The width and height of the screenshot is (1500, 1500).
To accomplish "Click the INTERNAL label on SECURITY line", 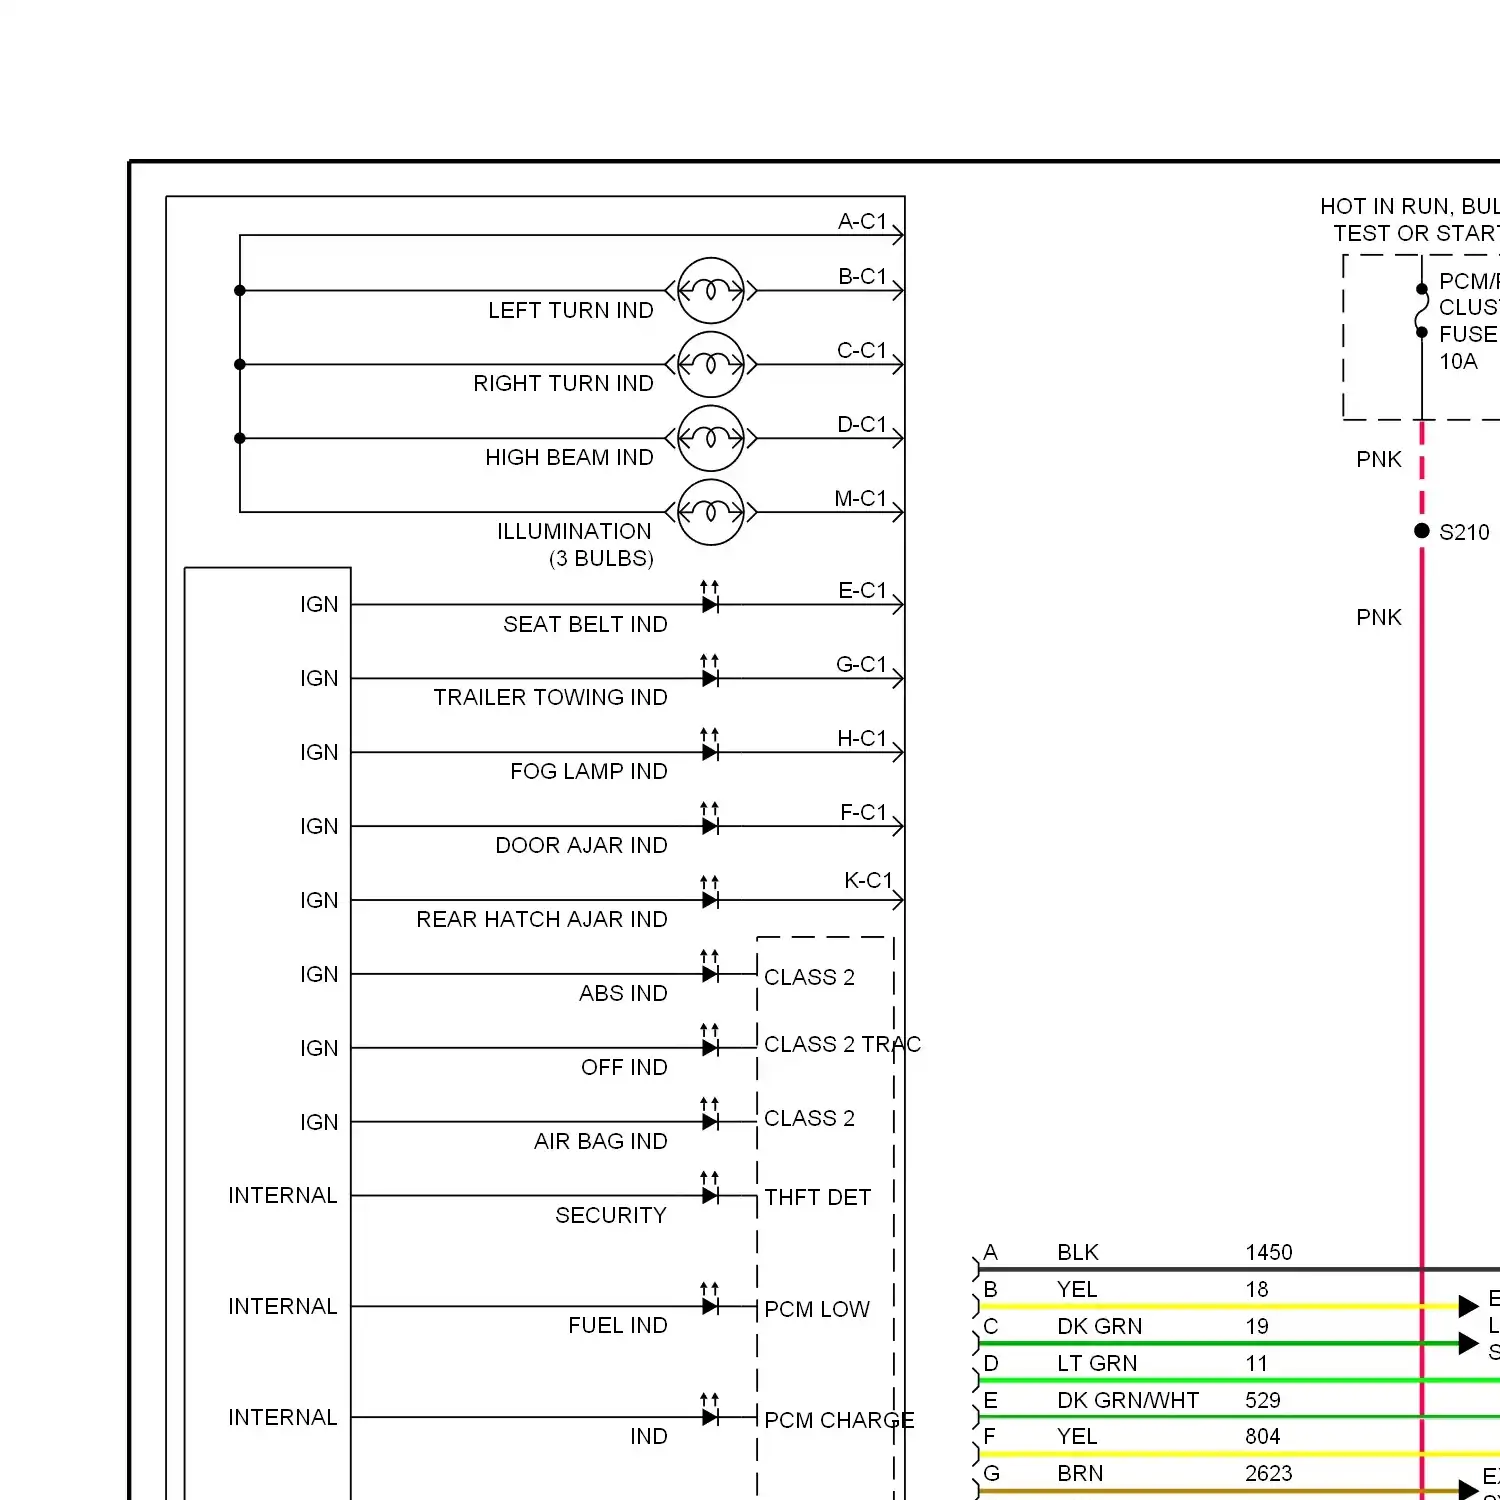I will click(283, 1195).
